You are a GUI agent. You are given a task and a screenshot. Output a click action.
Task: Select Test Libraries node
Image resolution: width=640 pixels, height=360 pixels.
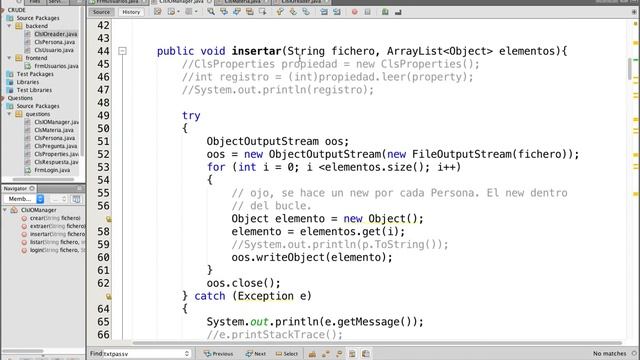[34, 90]
